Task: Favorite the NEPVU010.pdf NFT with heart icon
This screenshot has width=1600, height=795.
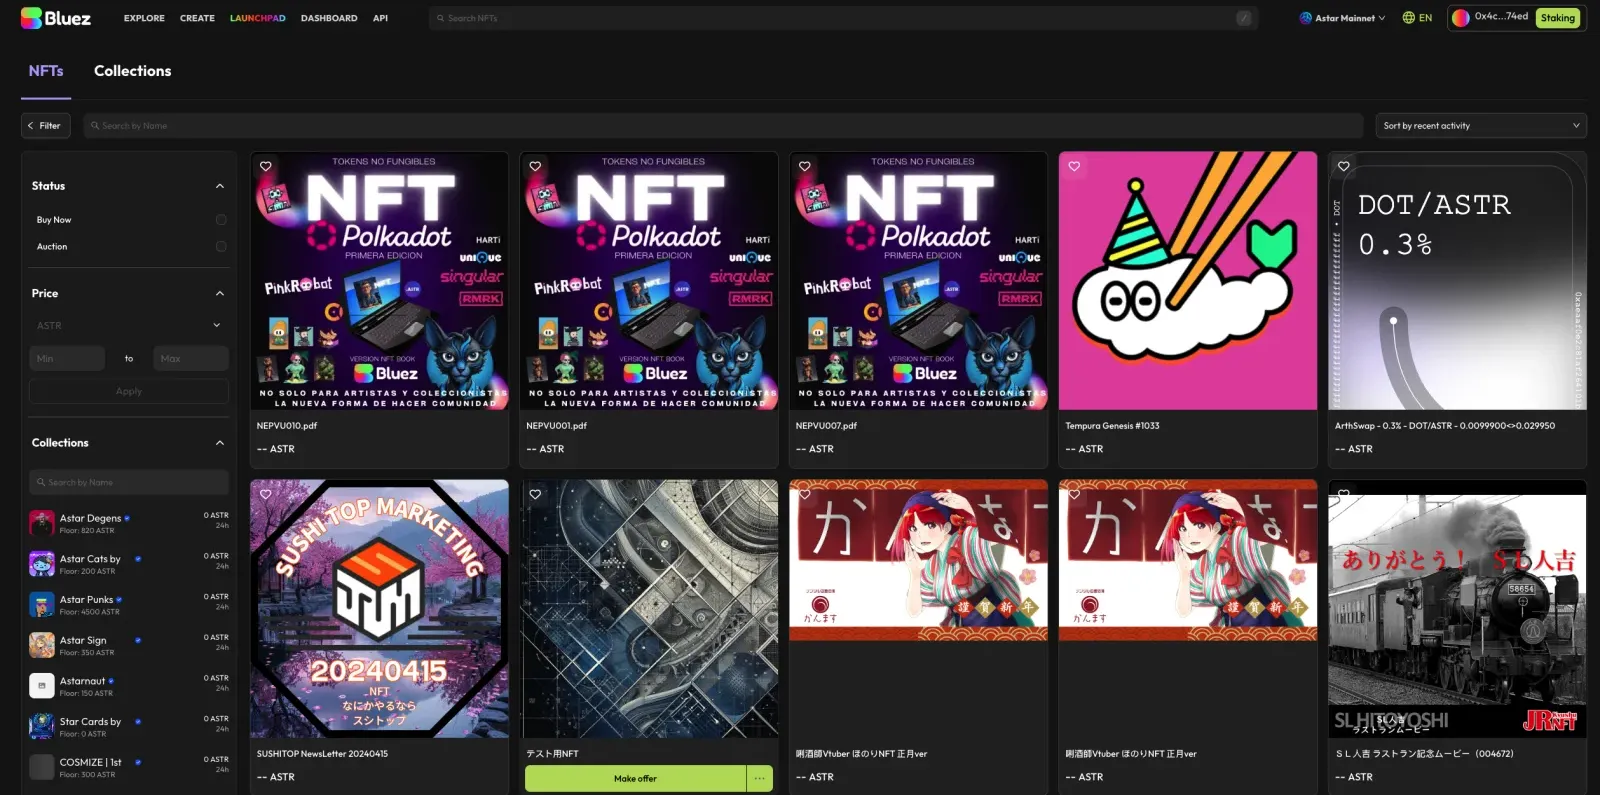Action: (x=266, y=167)
